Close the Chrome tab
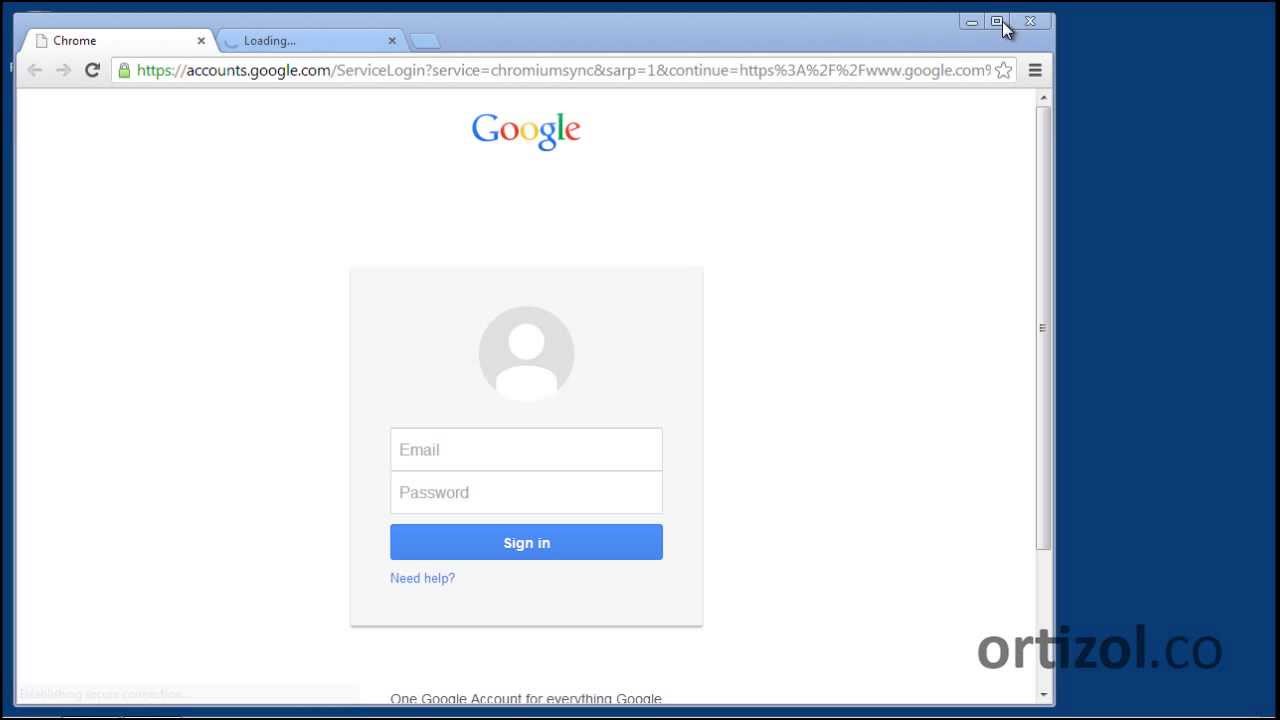This screenshot has height=720, width=1280. click(x=201, y=41)
